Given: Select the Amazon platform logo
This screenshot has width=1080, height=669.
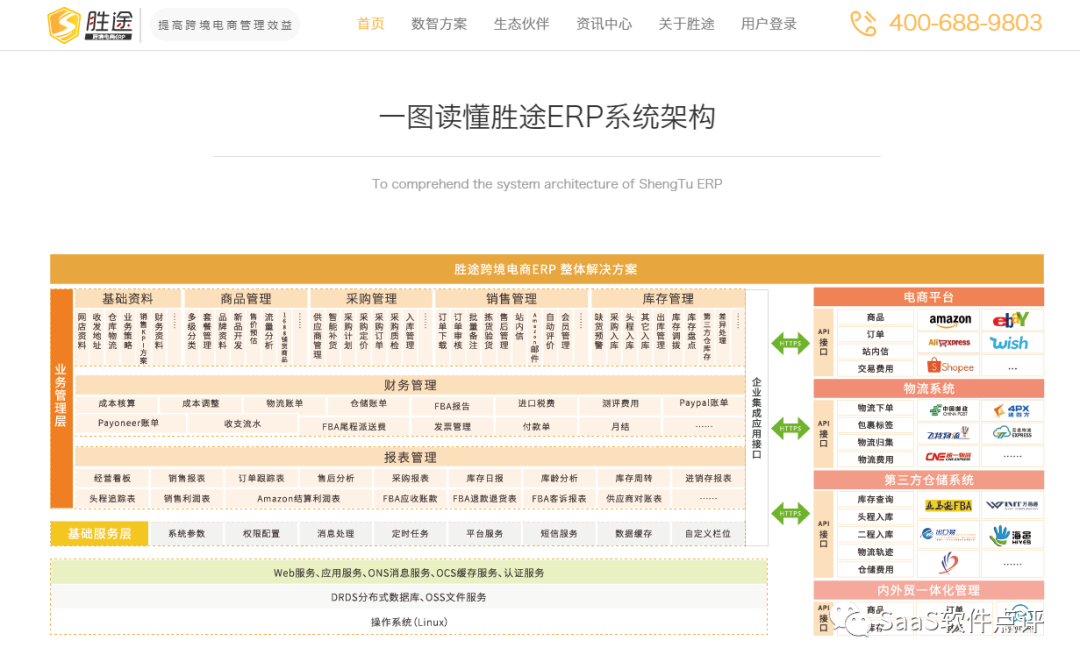Looking at the screenshot, I should coord(950,319).
